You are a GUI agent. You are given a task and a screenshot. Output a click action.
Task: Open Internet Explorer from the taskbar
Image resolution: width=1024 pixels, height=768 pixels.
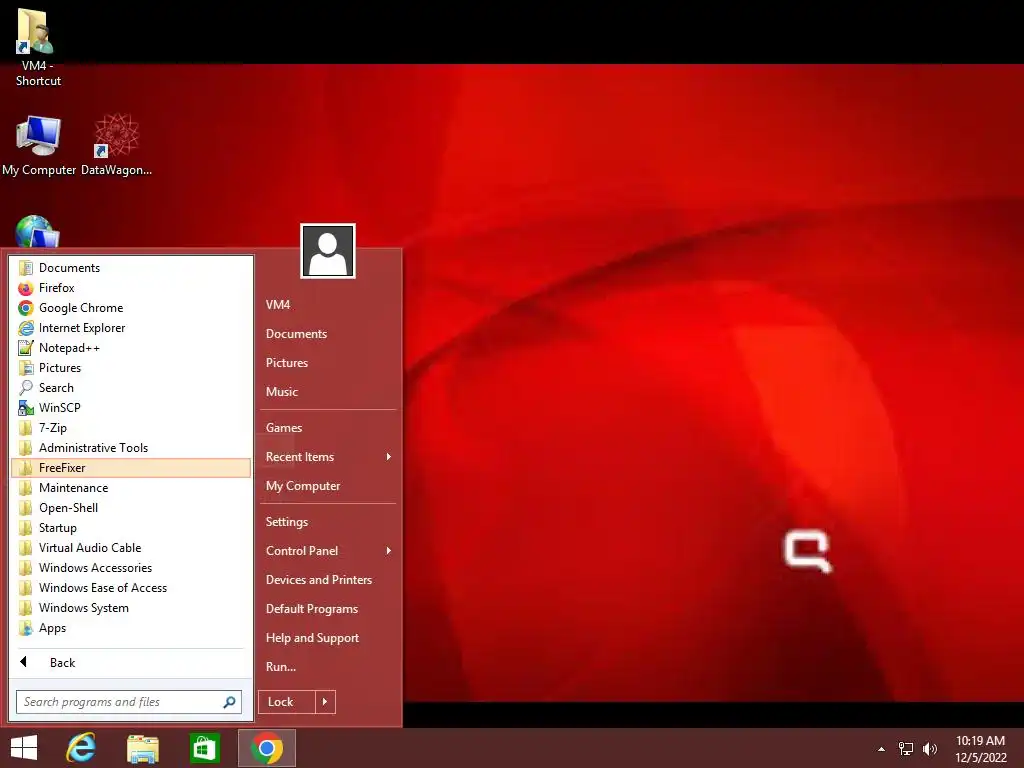[82, 748]
